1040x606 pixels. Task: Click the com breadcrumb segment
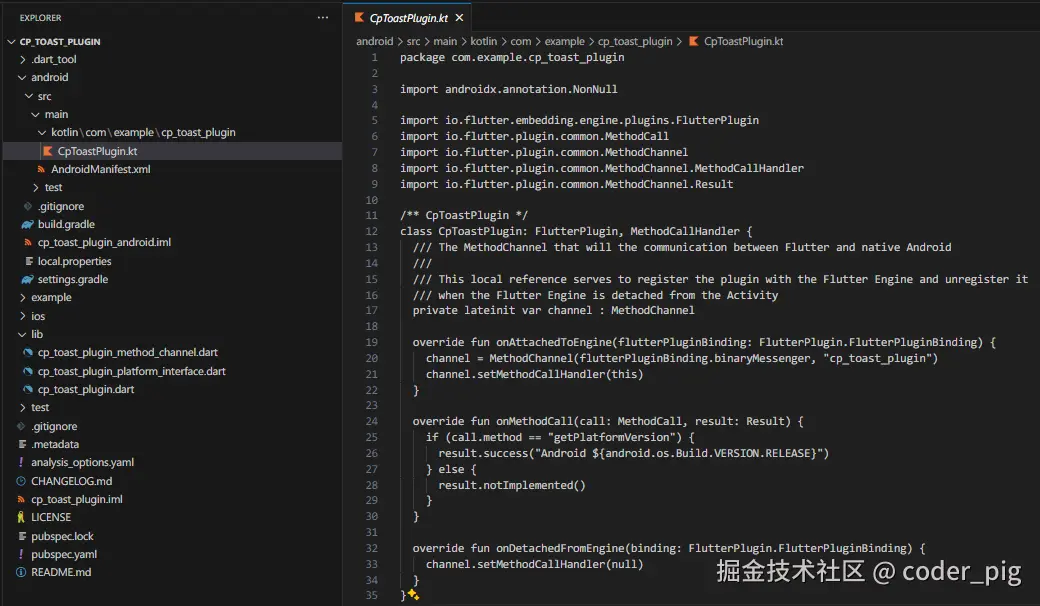click(521, 41)
